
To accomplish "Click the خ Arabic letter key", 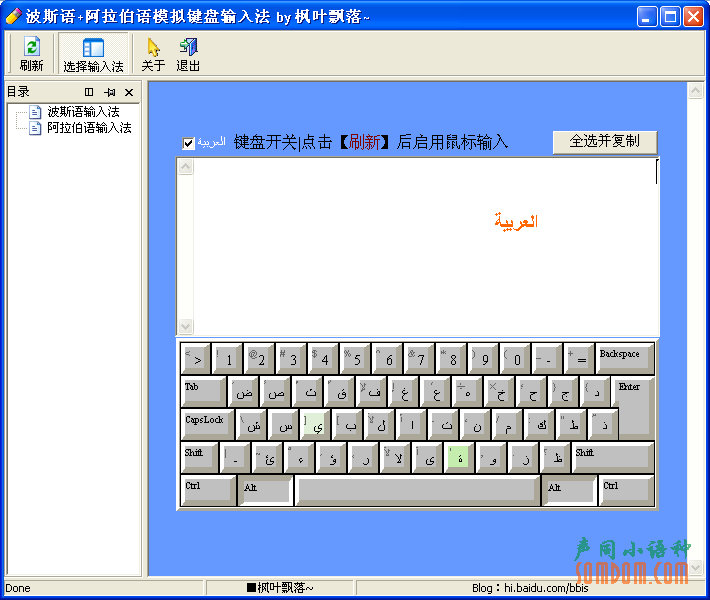I will click(x=499, y=391).
